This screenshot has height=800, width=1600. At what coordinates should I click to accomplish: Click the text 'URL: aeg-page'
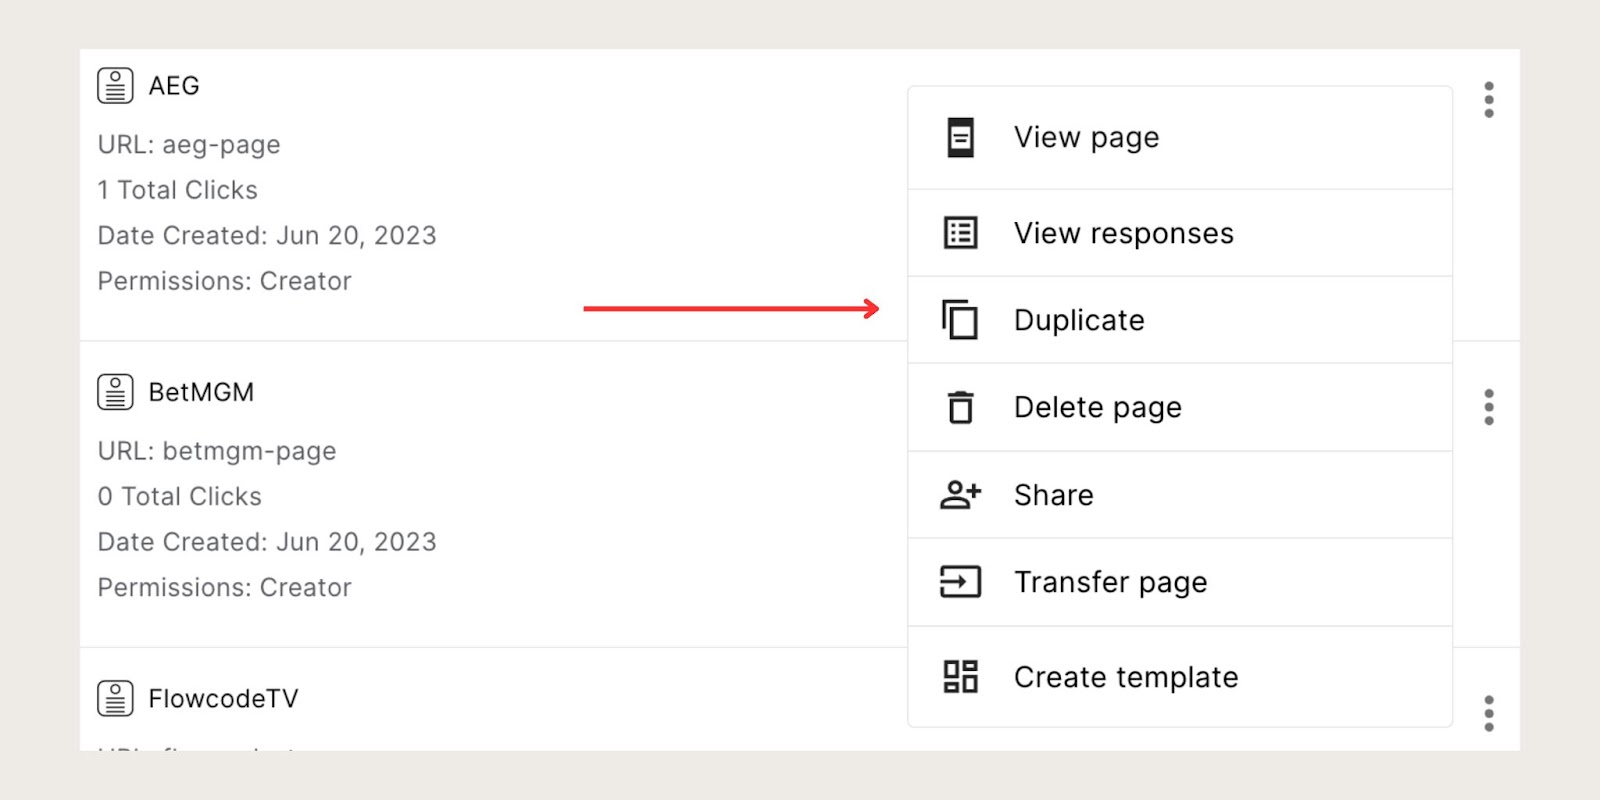(x=189, y=145)
